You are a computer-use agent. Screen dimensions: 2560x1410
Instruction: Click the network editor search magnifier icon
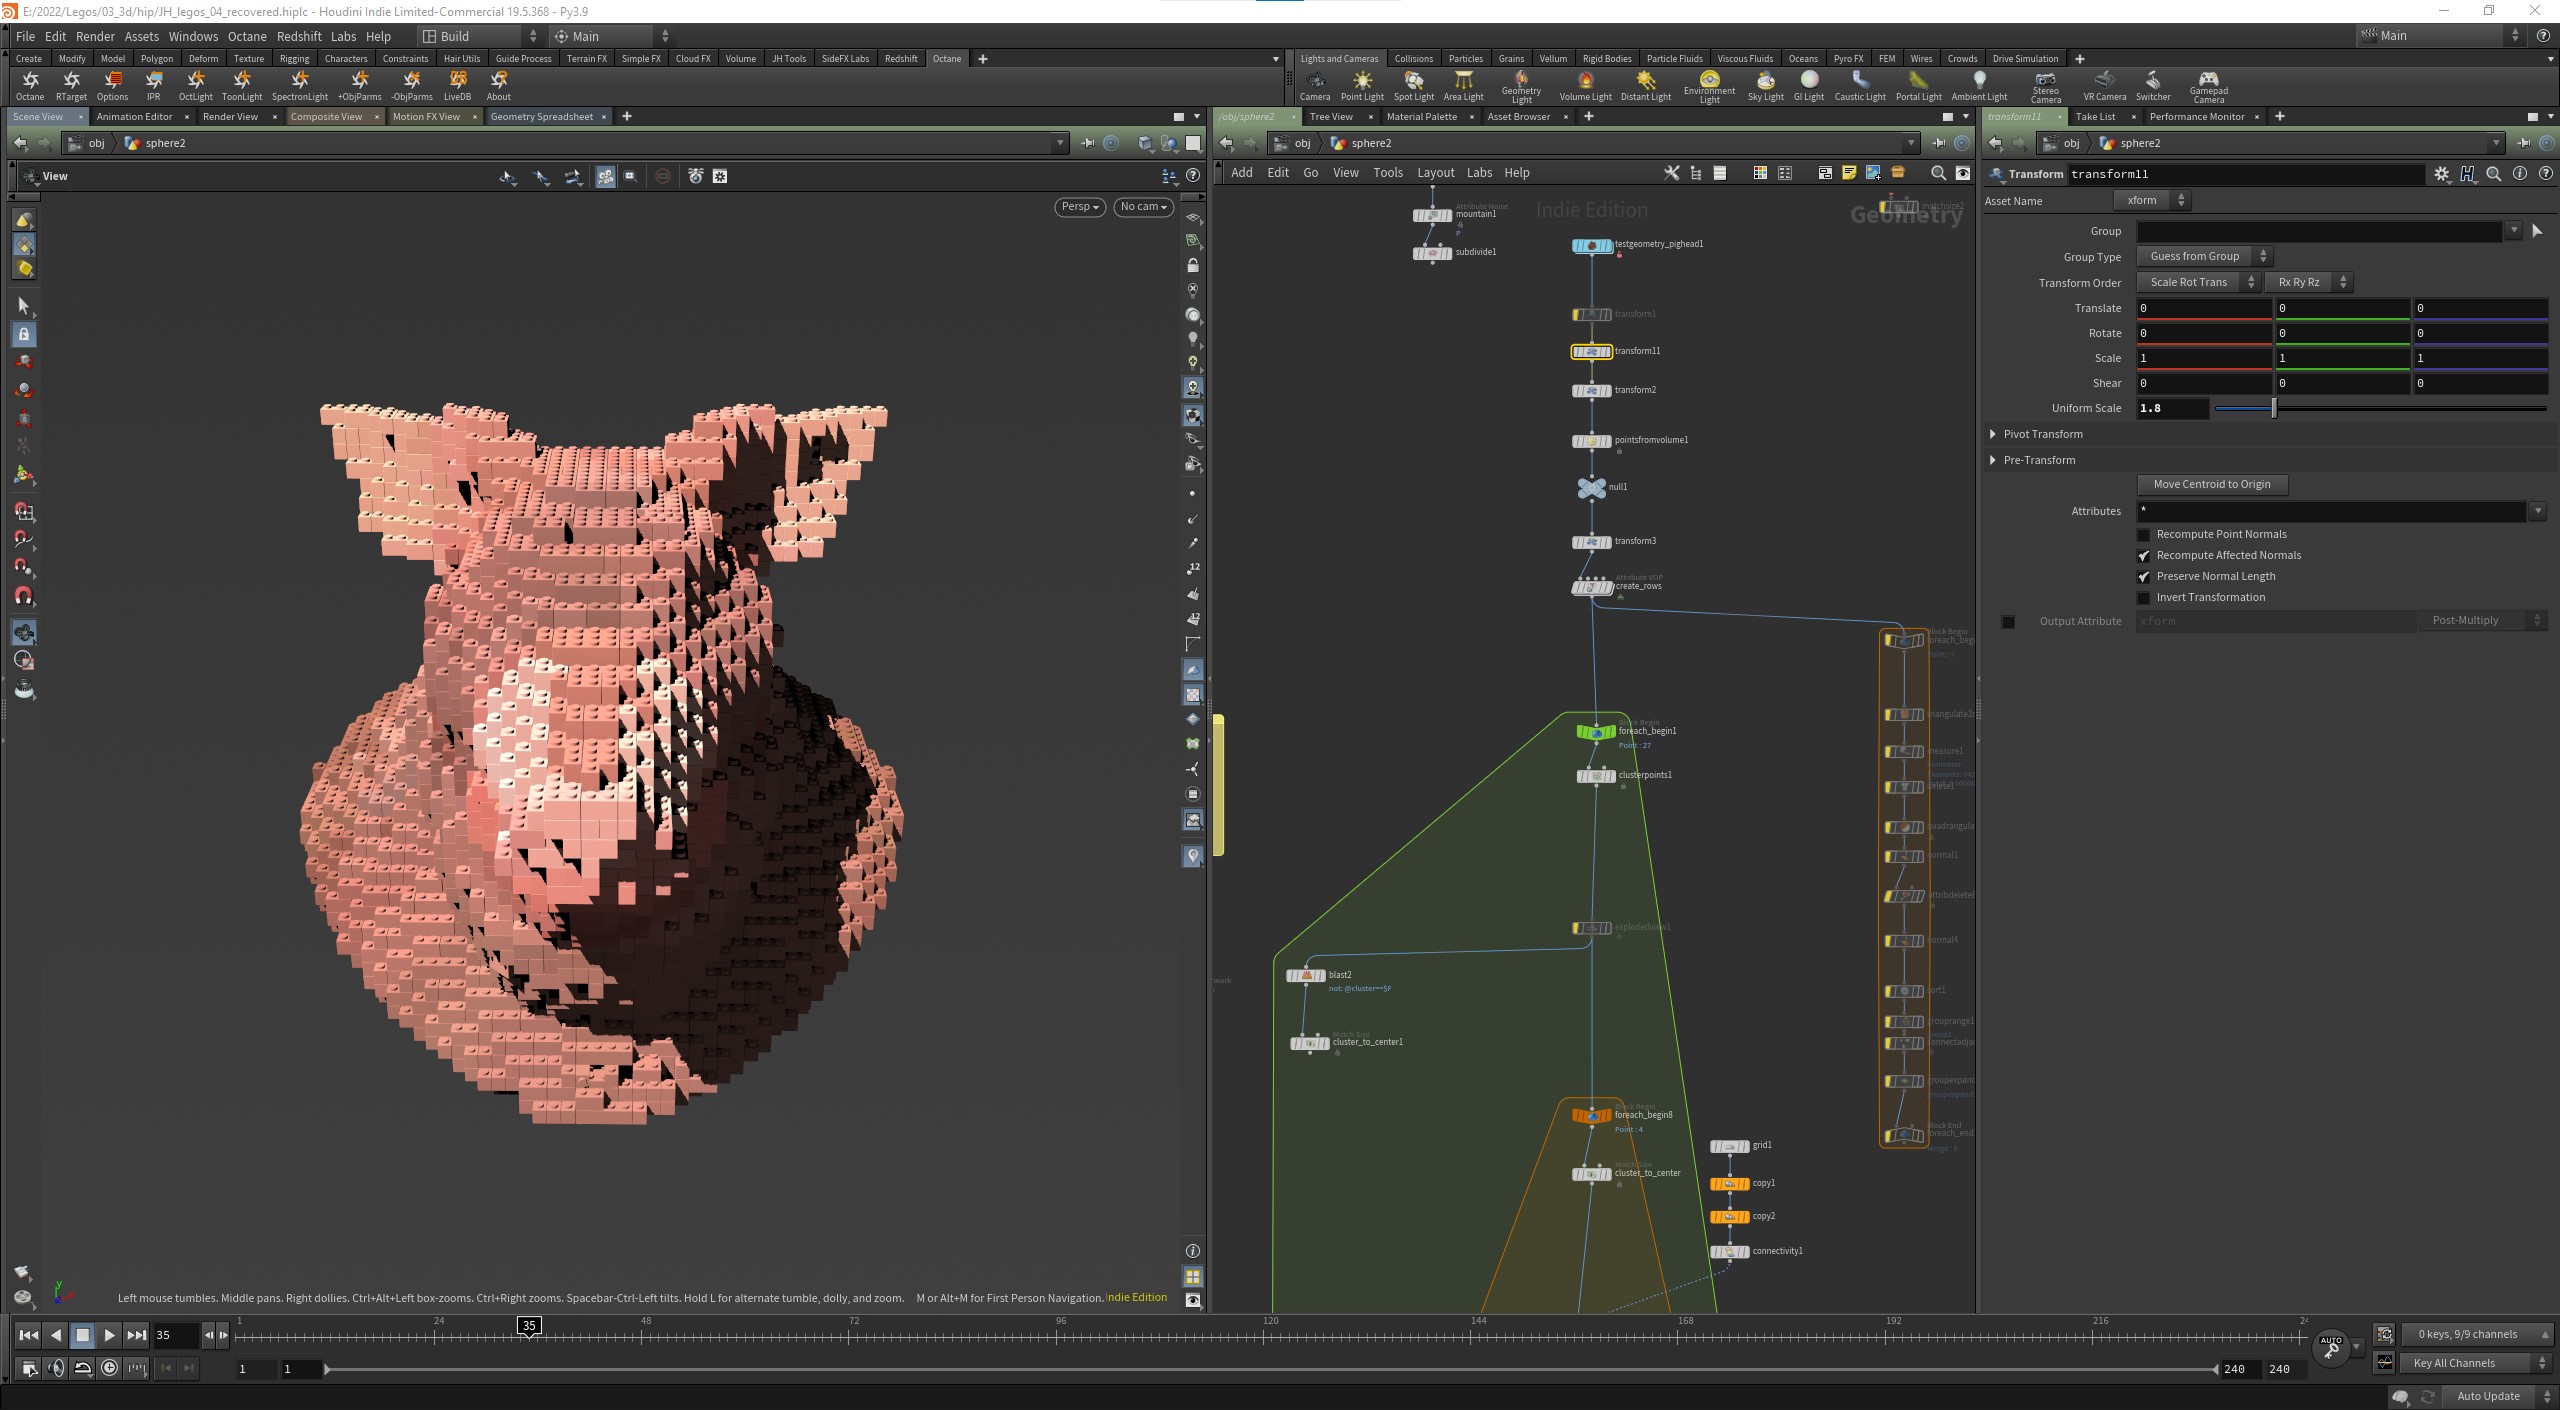click(1938, 173)
